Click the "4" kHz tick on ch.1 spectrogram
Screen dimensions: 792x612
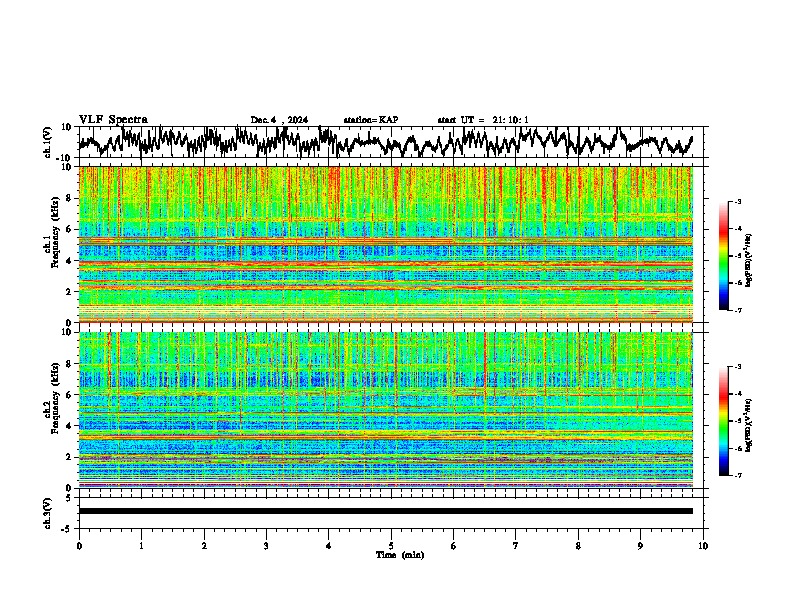69,261
